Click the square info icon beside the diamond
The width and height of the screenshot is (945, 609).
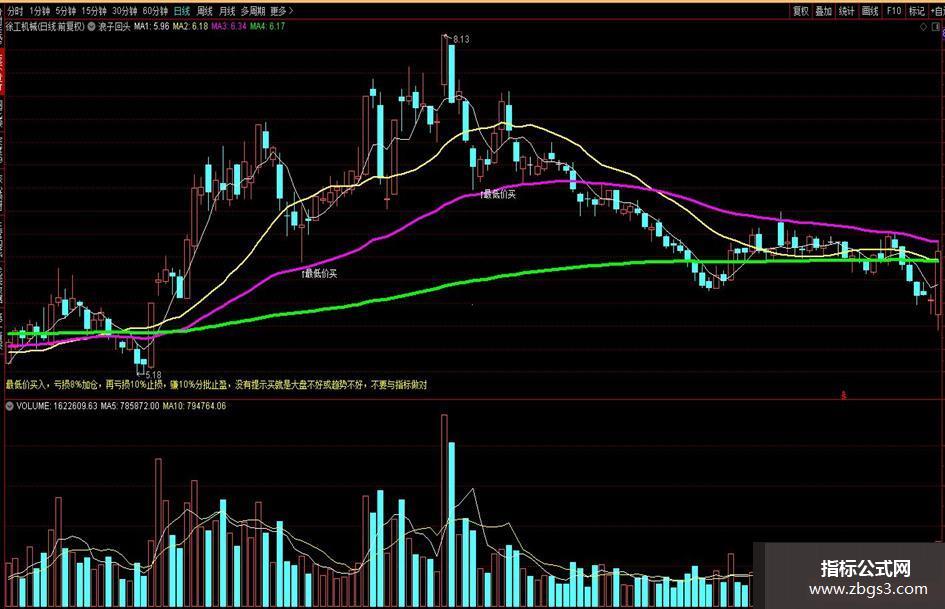pos(937,27)
